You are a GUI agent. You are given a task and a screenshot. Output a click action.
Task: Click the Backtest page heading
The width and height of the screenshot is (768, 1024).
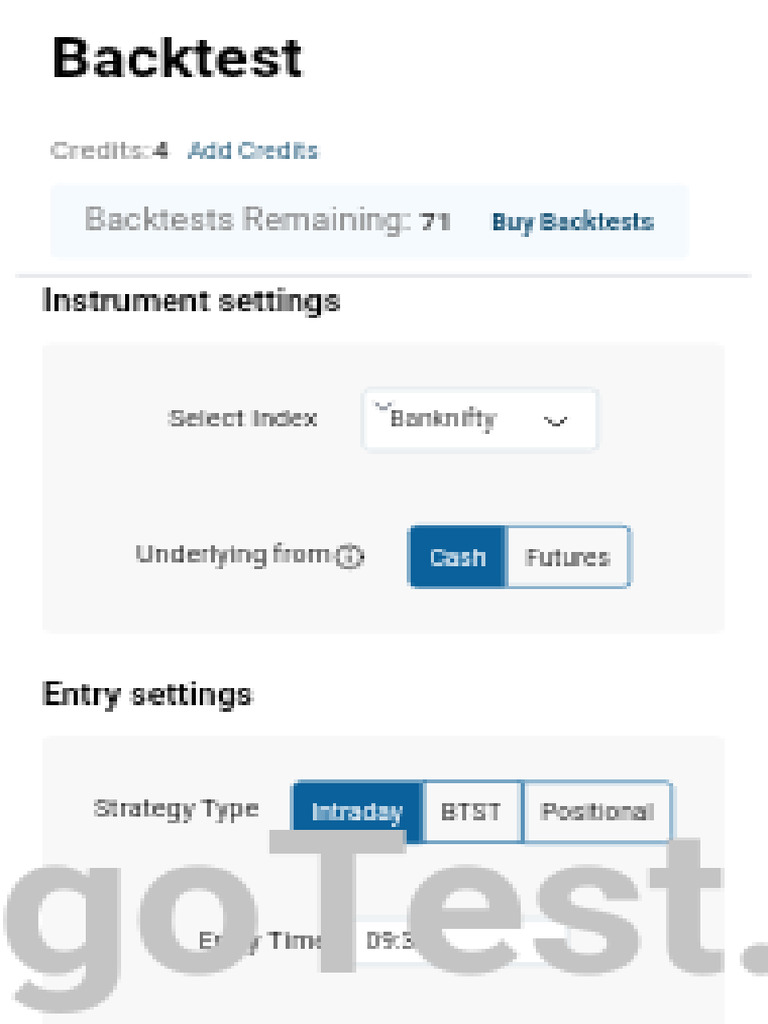pos(177,58)
